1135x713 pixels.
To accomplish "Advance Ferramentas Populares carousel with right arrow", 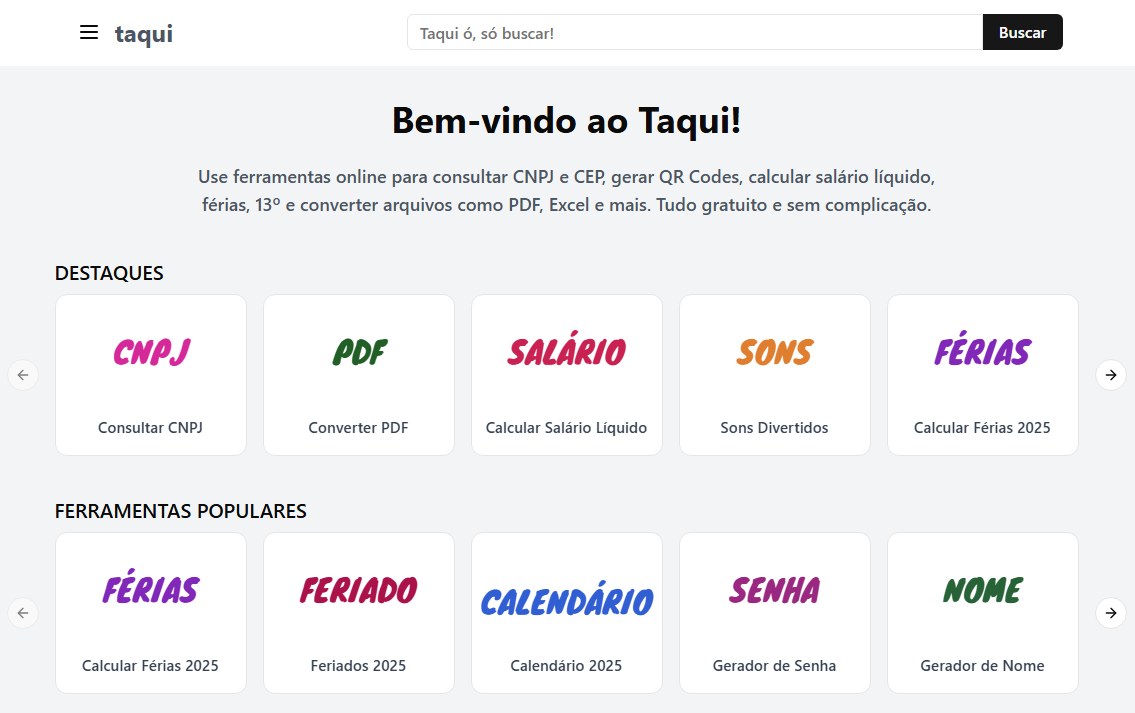I will pyautogui.click(x=1110, y=612).
